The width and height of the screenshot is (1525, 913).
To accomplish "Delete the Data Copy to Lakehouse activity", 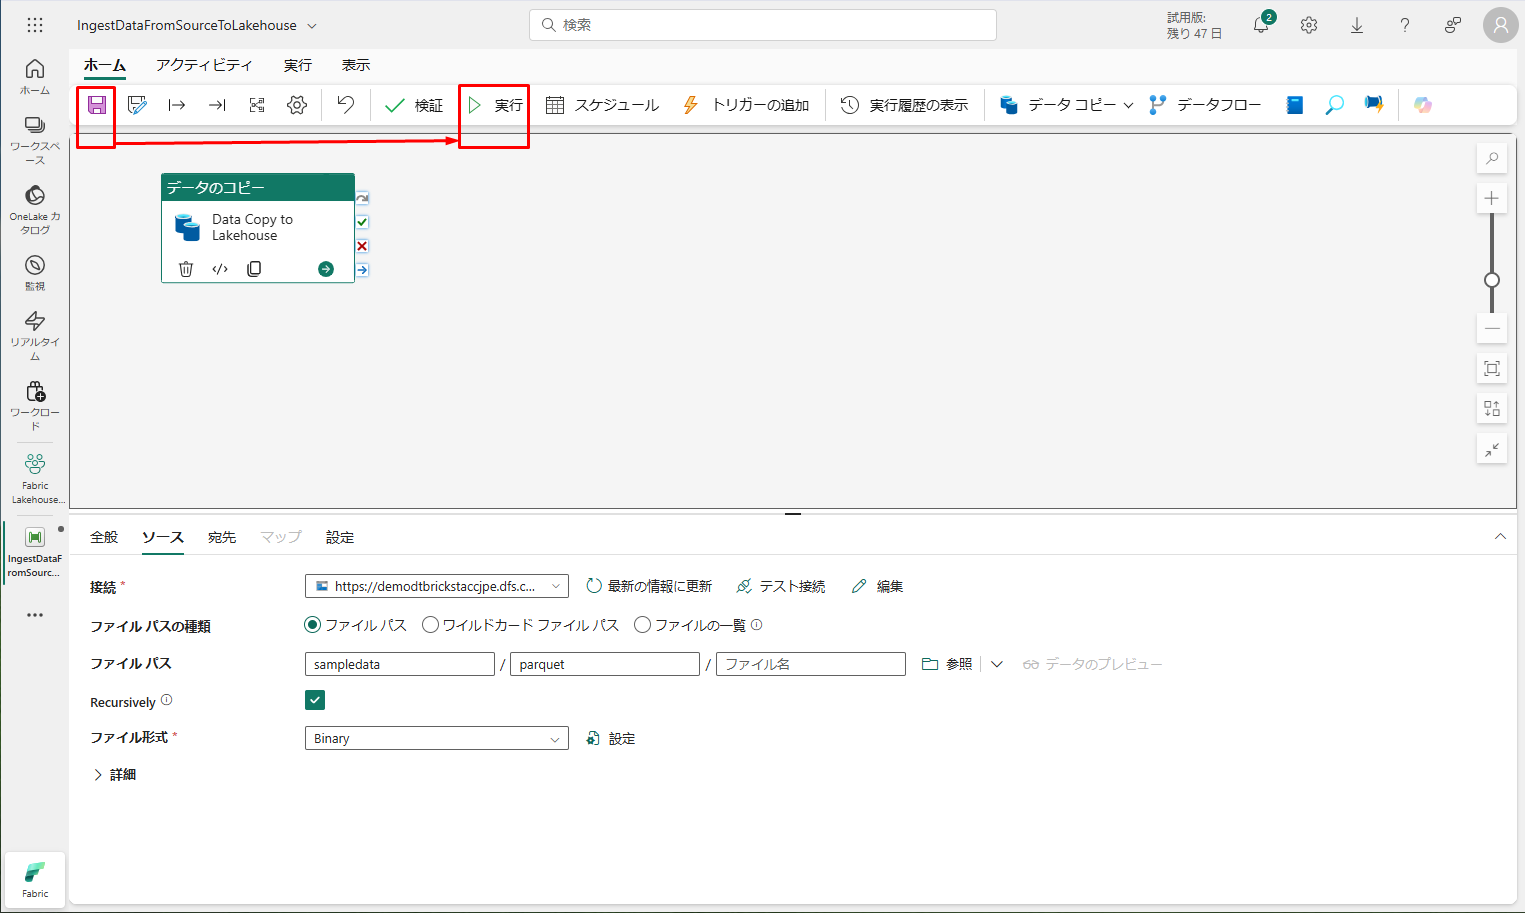I will pos(186,269).
